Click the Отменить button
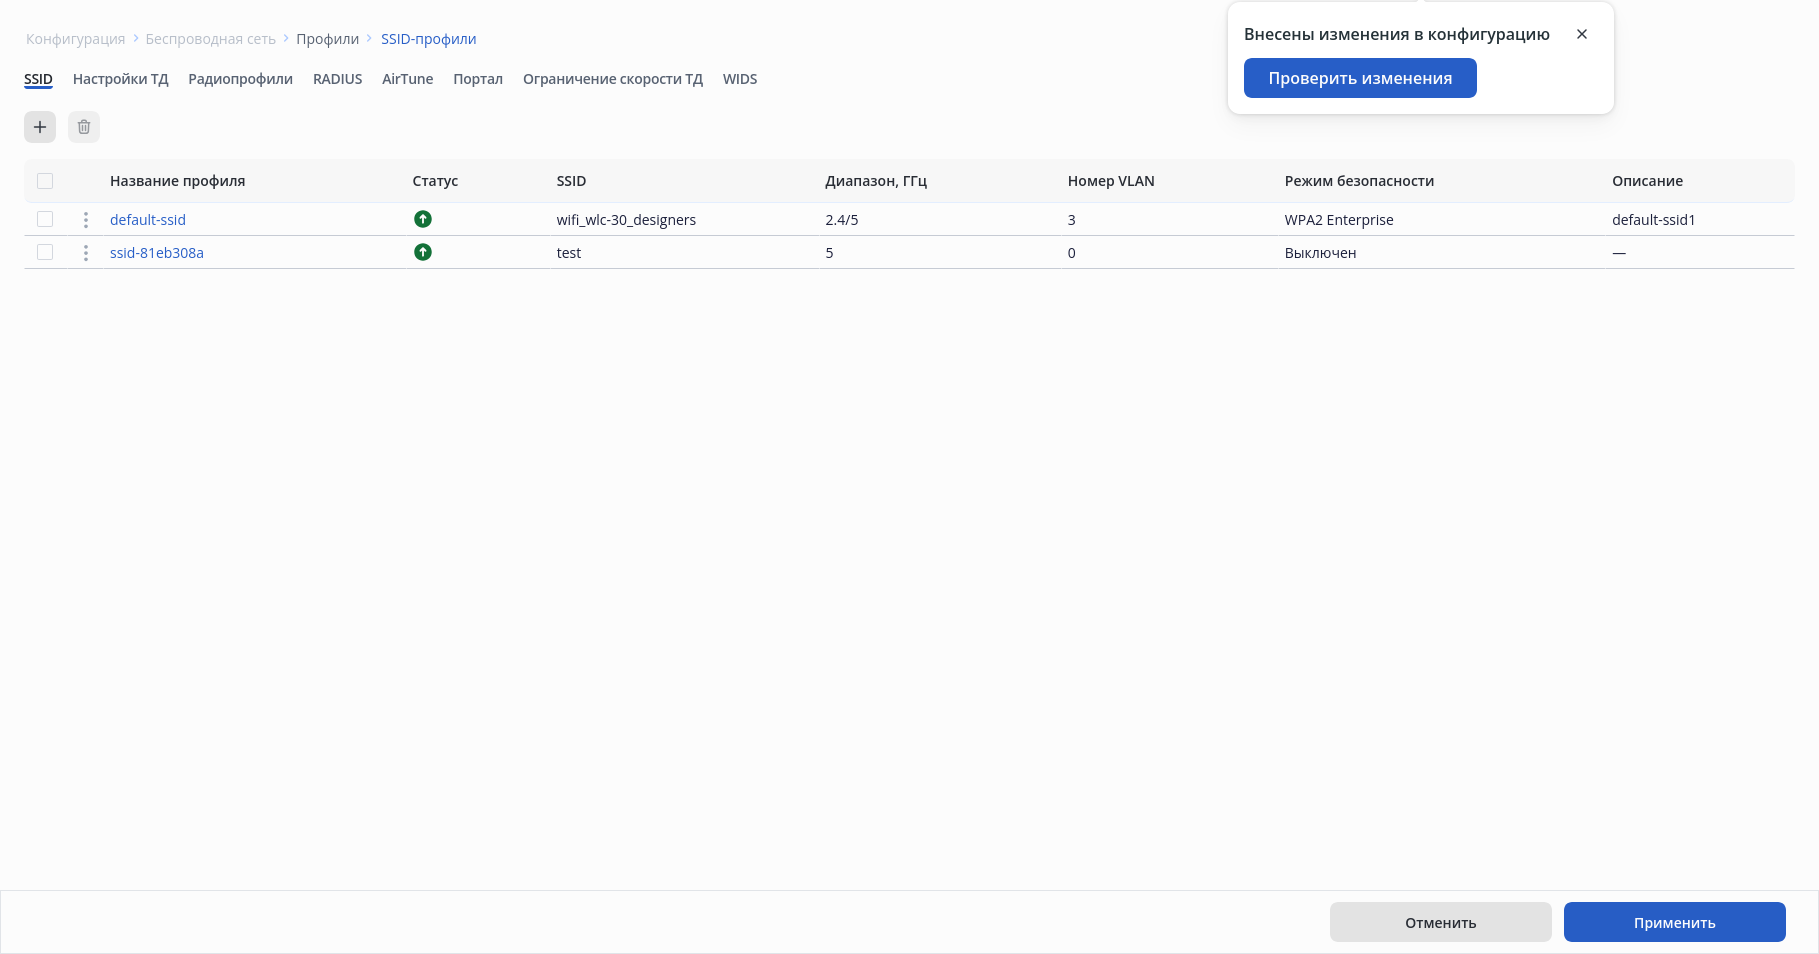The image size is (1819, 954). tap(1441, 922)
